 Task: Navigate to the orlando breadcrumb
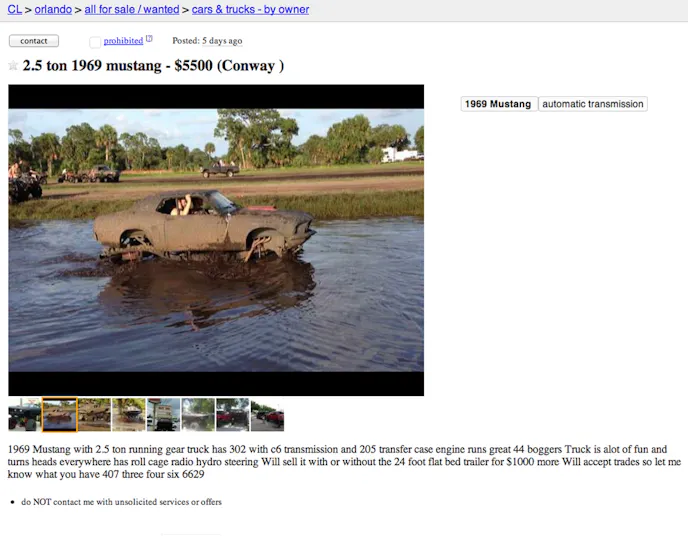coord(53,9)
